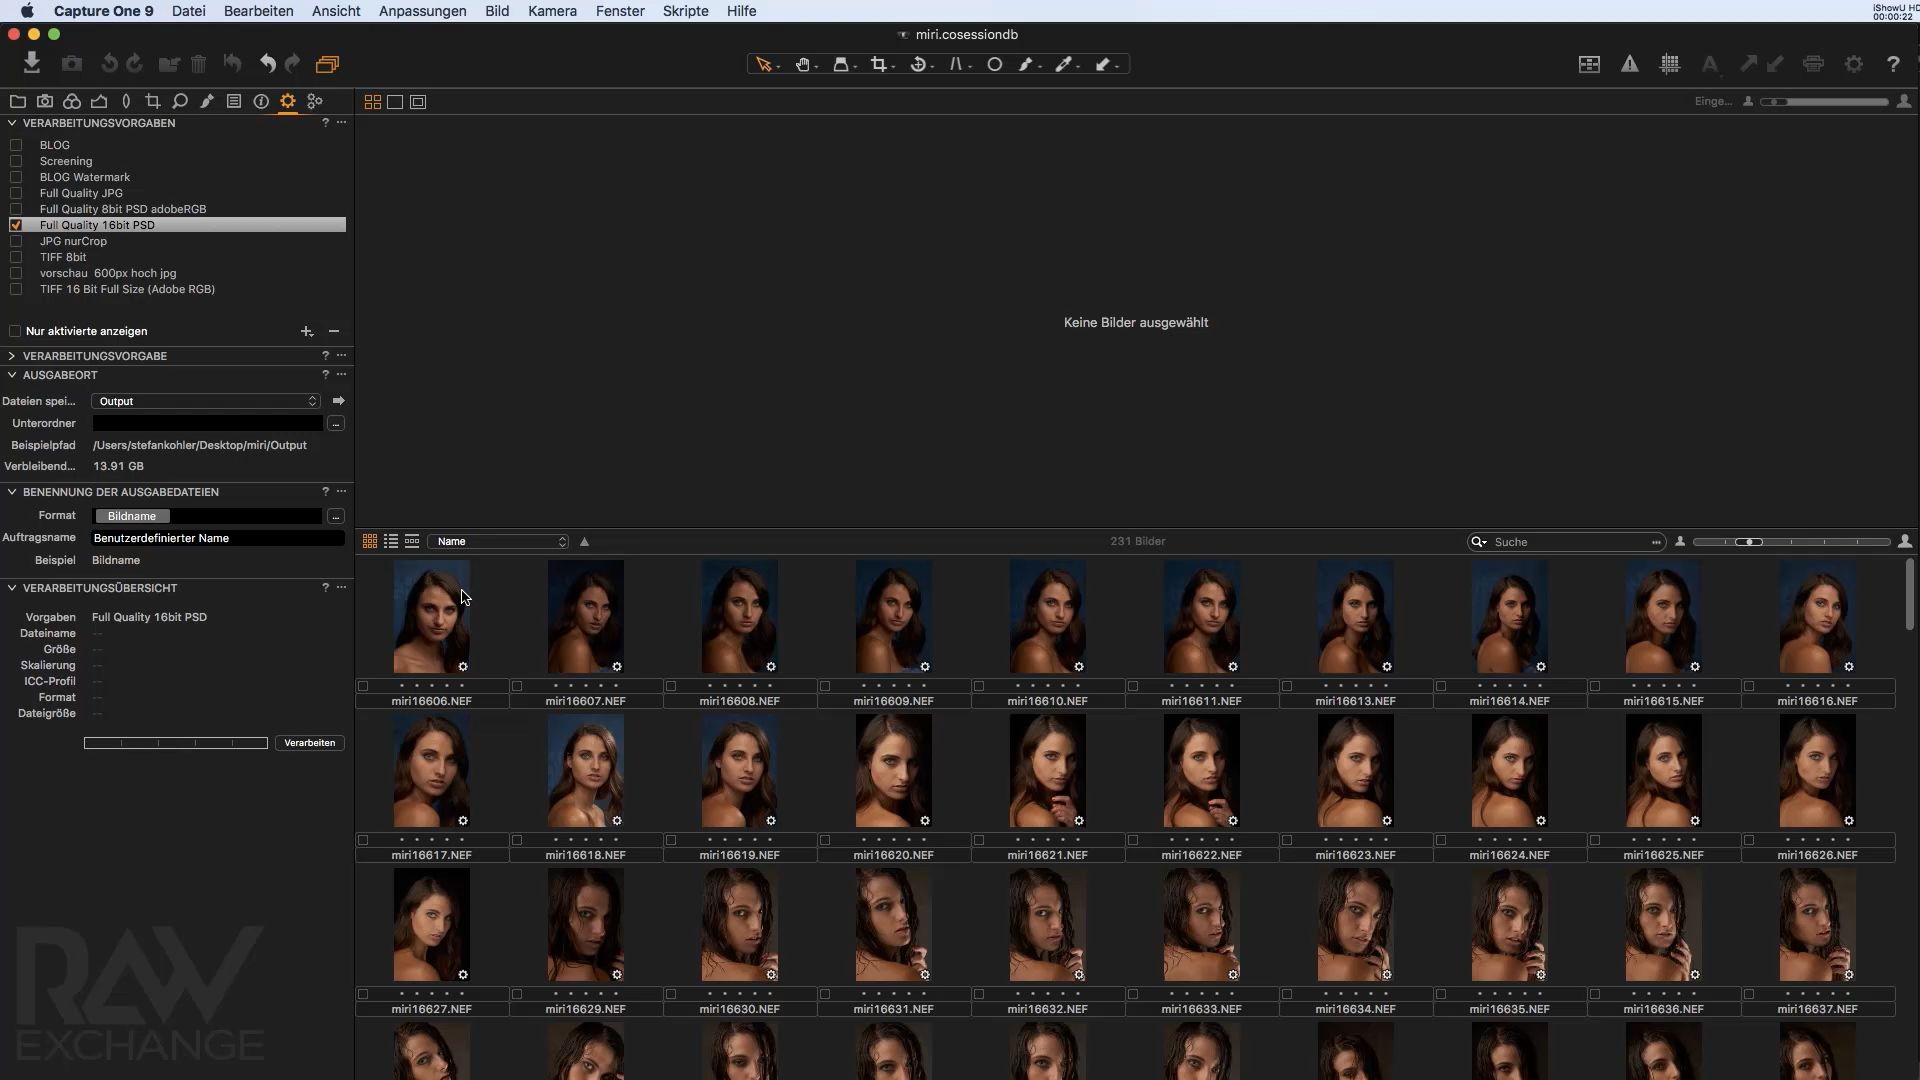Enable the TIFF 8bit recipe checkbox
Screen dimensions: 1920x1080
pos(16,257)
